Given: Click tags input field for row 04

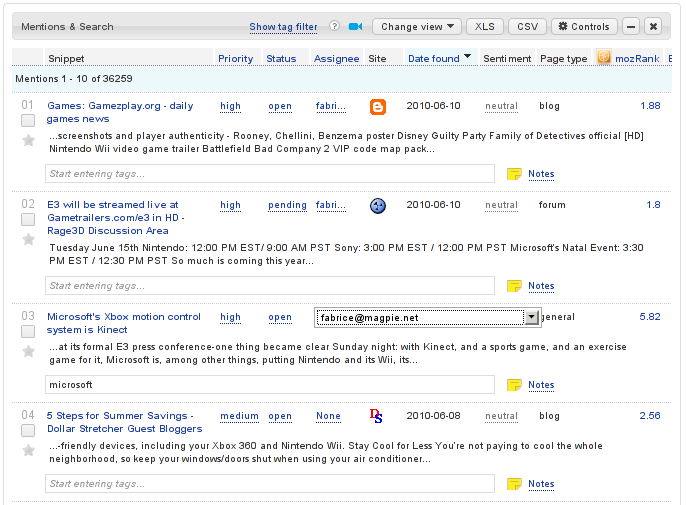Looking at the screenshot, I should pyautogui.click(x=270, y=484).
